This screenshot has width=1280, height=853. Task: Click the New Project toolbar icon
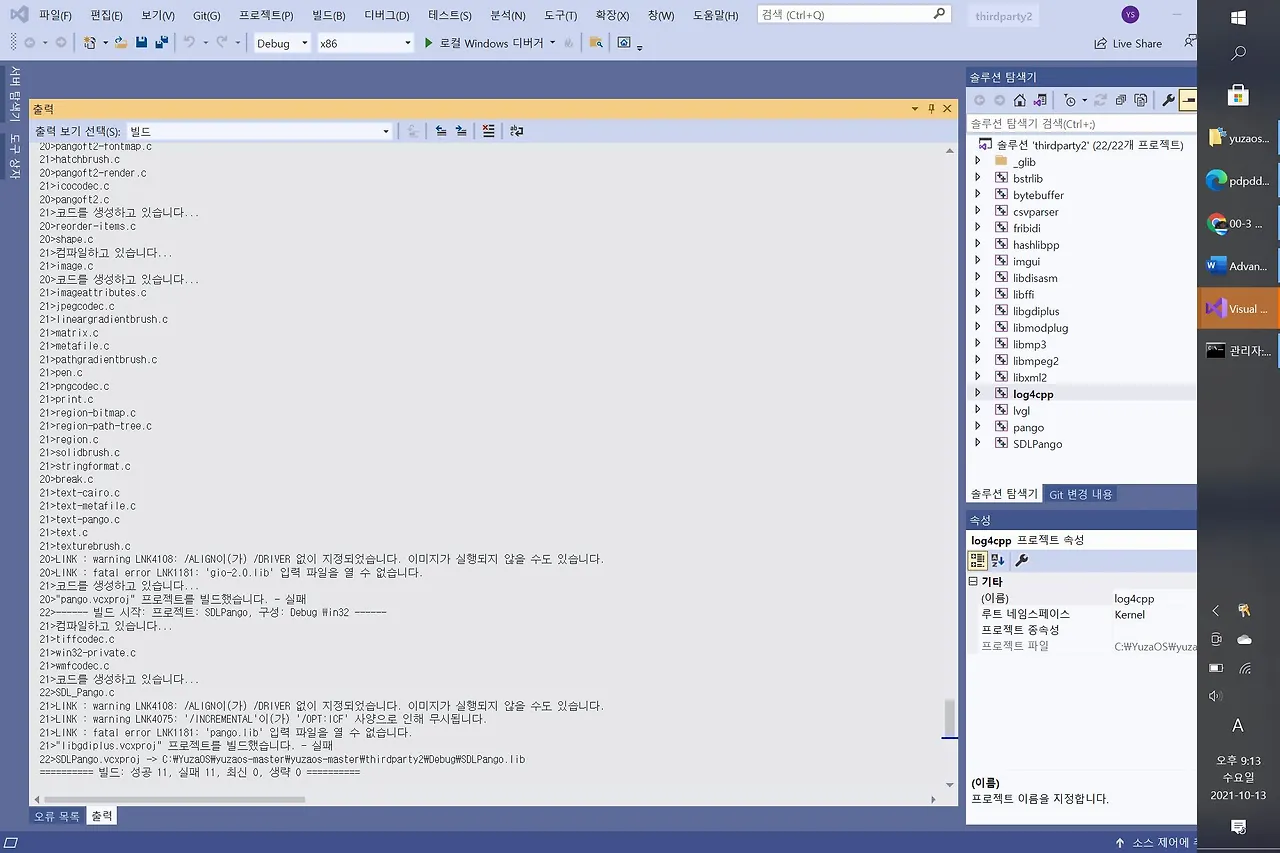click(90, 43)
